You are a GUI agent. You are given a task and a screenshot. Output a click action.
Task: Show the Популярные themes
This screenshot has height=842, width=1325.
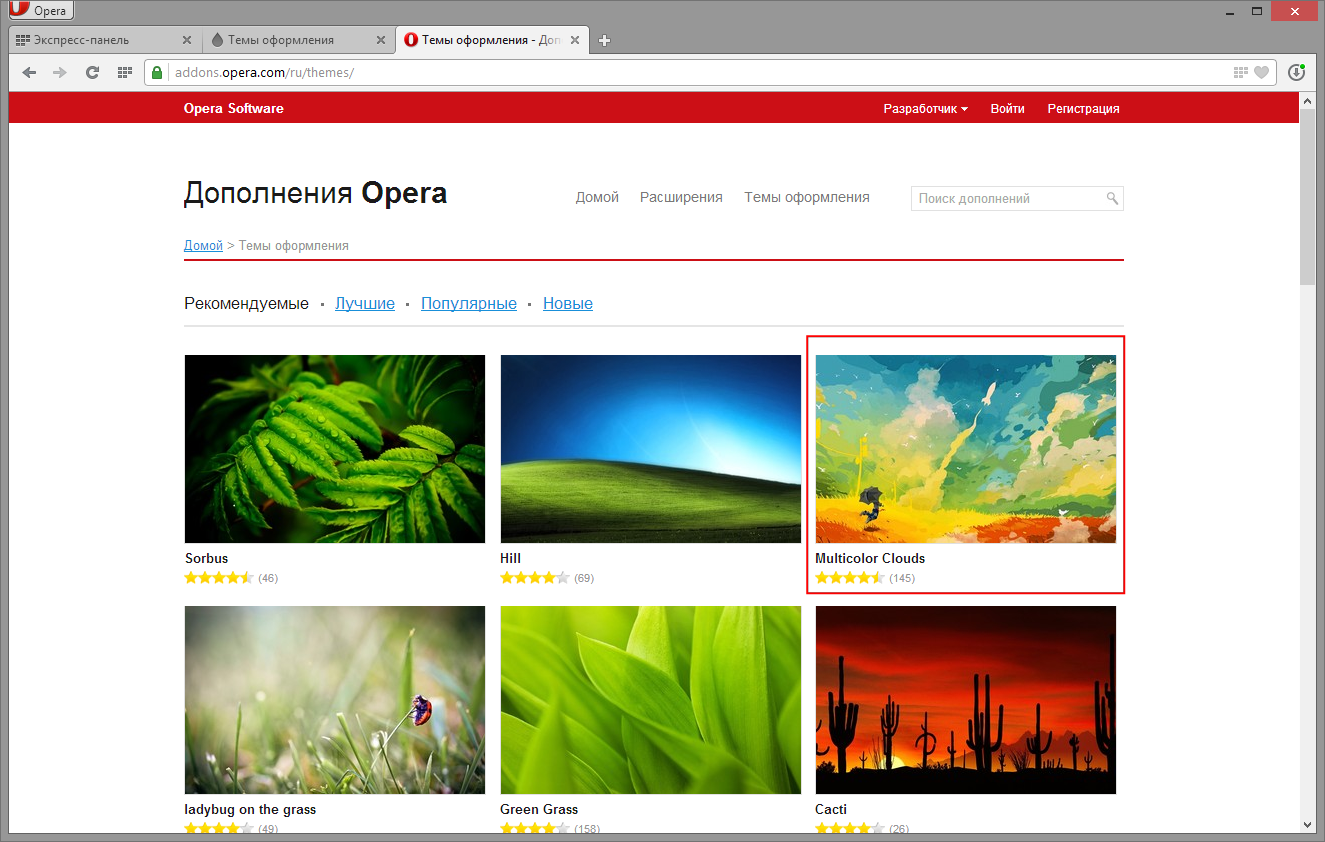coord(469,303)
